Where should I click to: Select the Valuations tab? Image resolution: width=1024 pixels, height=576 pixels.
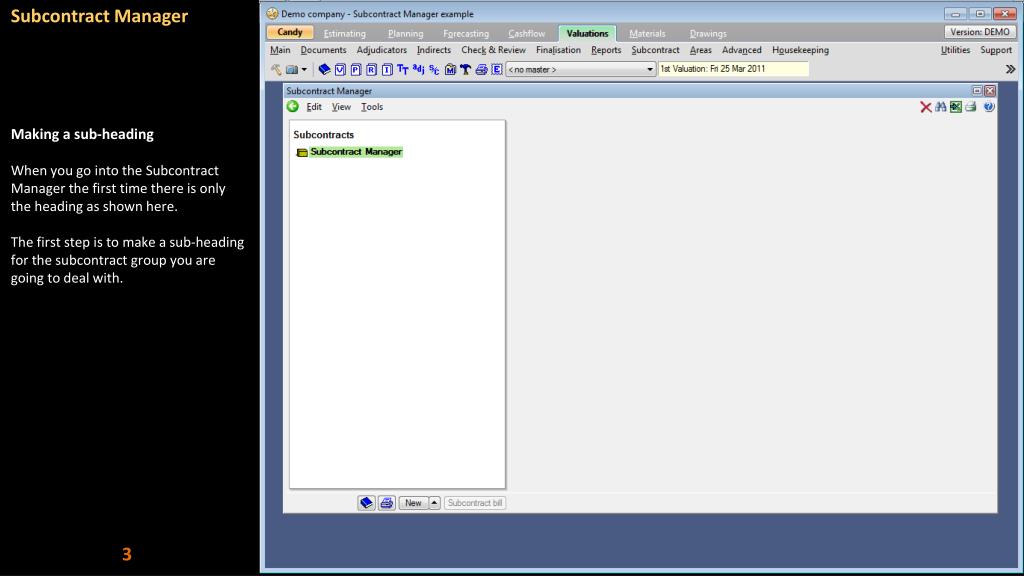coord(587,33)
